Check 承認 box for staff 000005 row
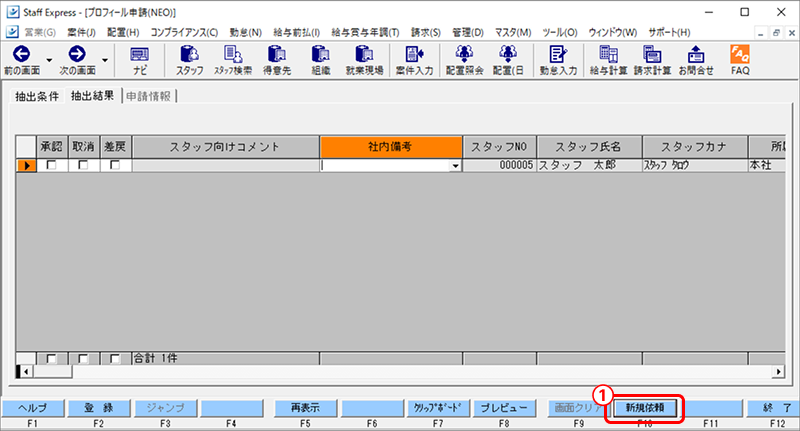This screenshot has width=800, height=431. 51,165
